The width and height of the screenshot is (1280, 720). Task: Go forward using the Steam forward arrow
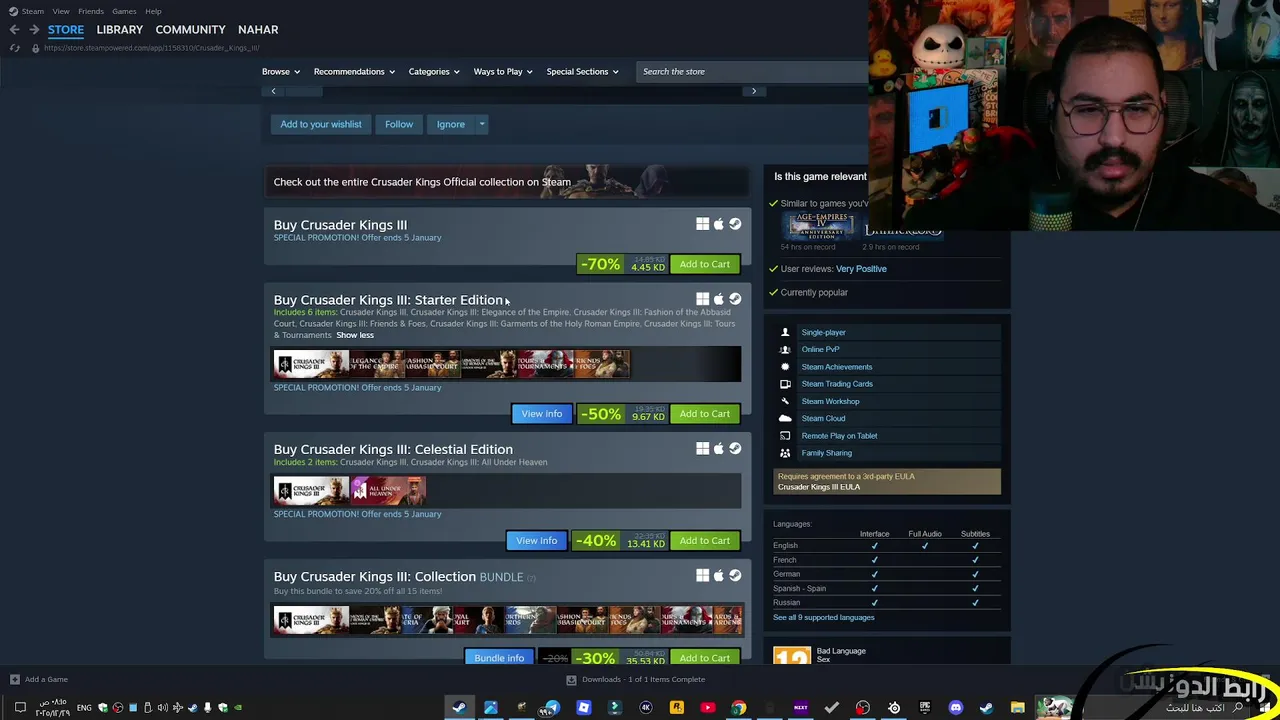pos(34,30)
